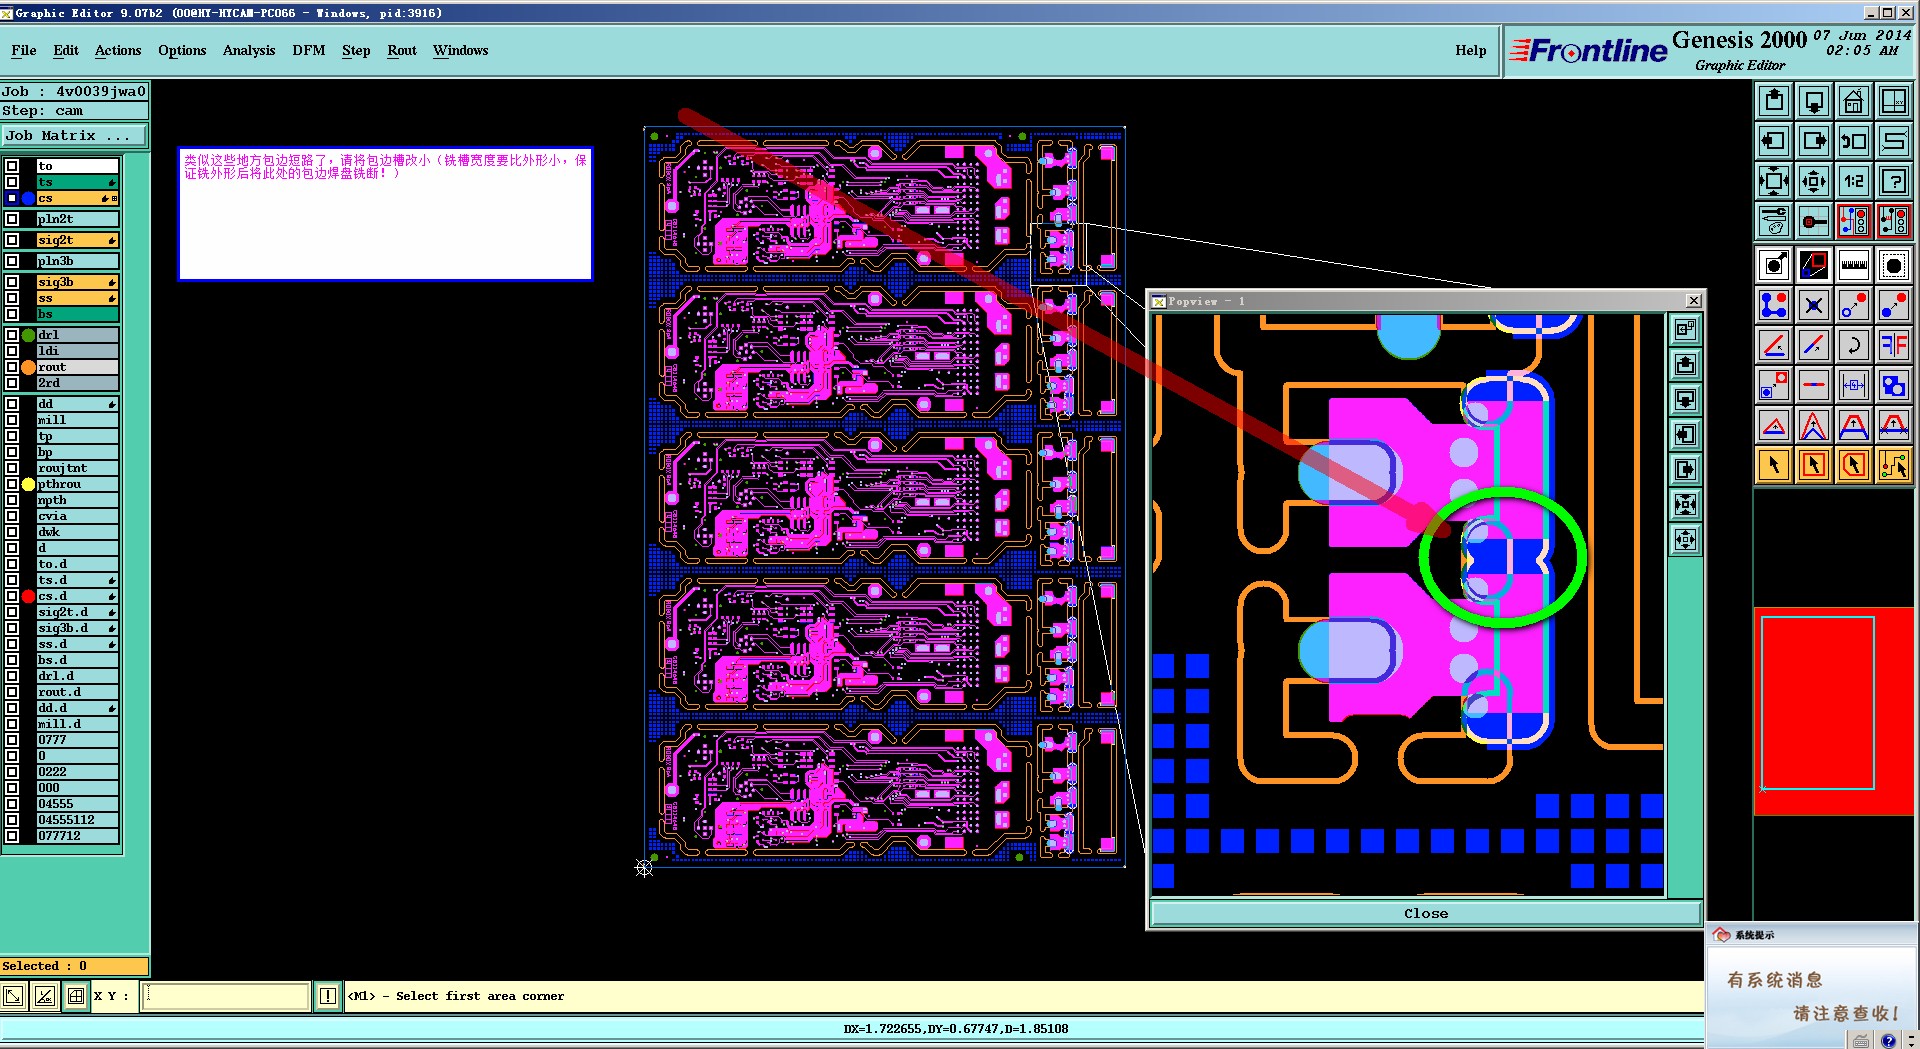The width and height of the screenshot is (1920, 1049).
Task: Click the previous view undo-zoom icon
Action: click(x=1854, y=141)
